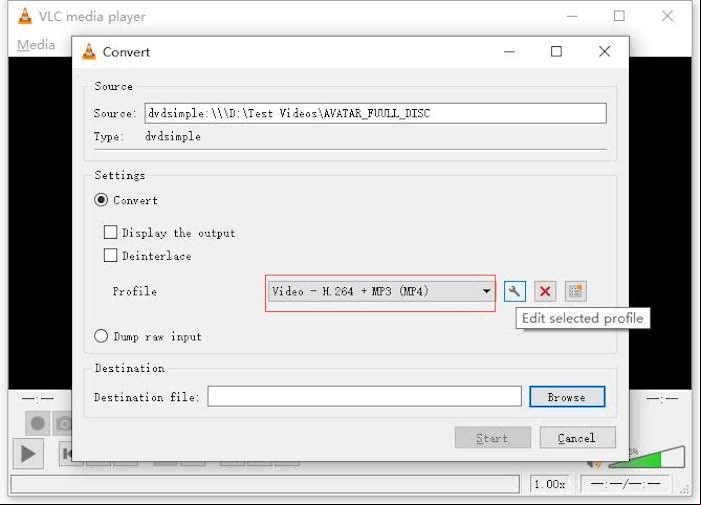Open the Media menu in VLC

[x=36, y=45]
